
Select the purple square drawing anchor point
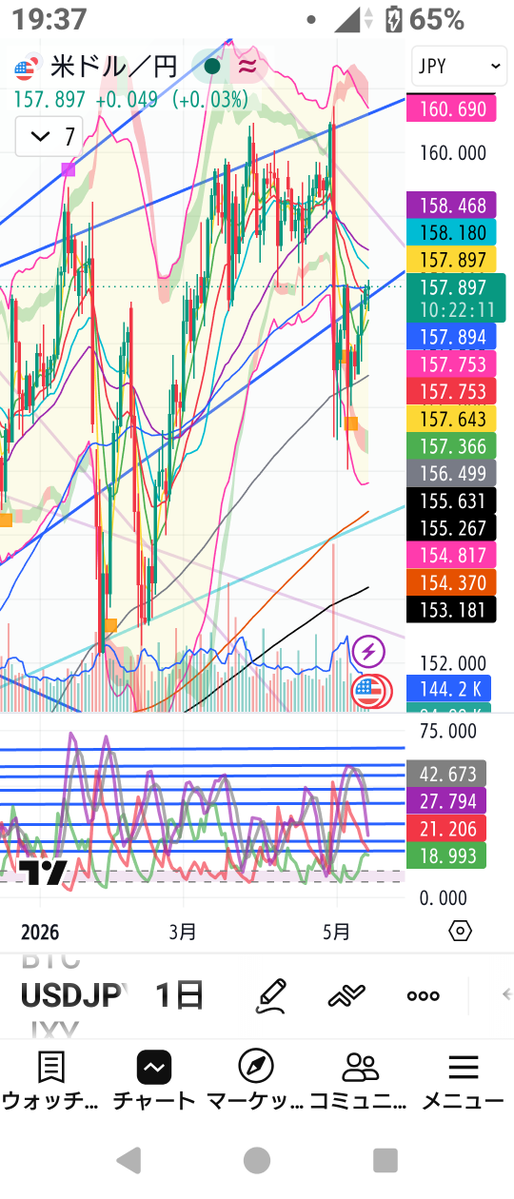(69, 169)
